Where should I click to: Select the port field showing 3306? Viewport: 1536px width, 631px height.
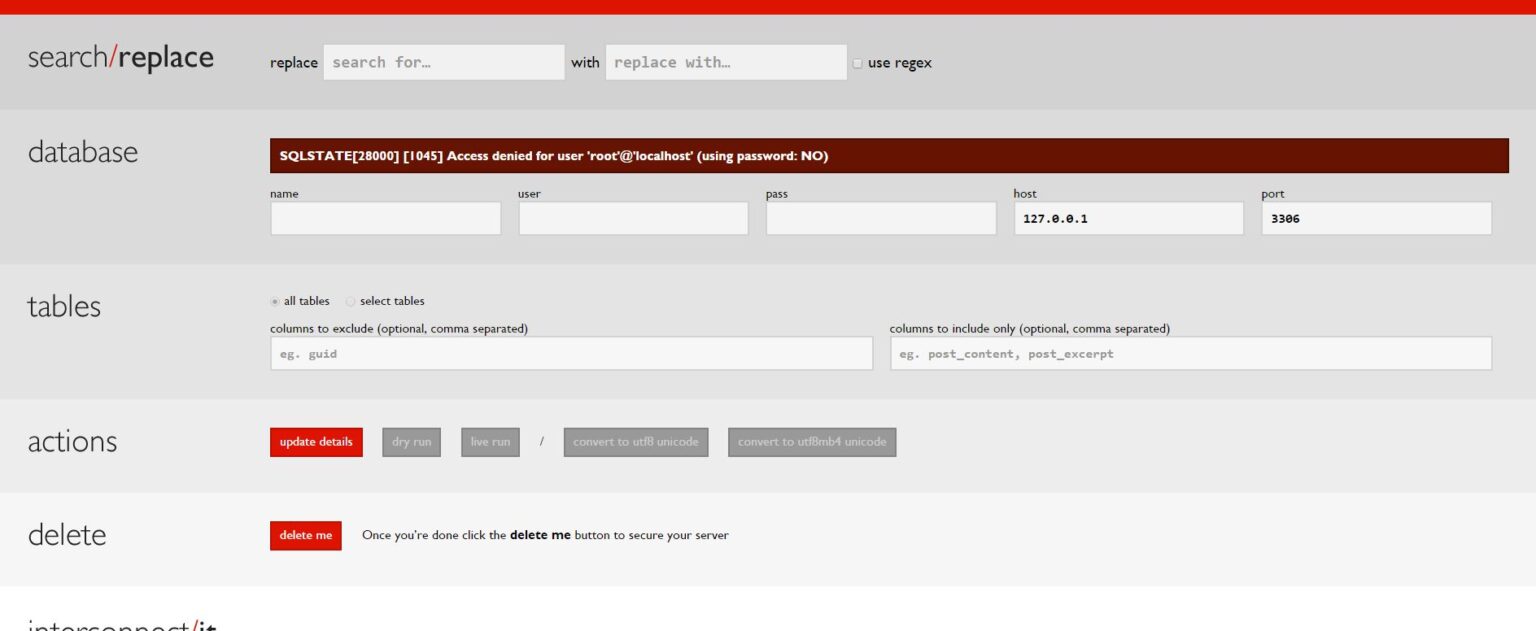[x=1376, y=217]
